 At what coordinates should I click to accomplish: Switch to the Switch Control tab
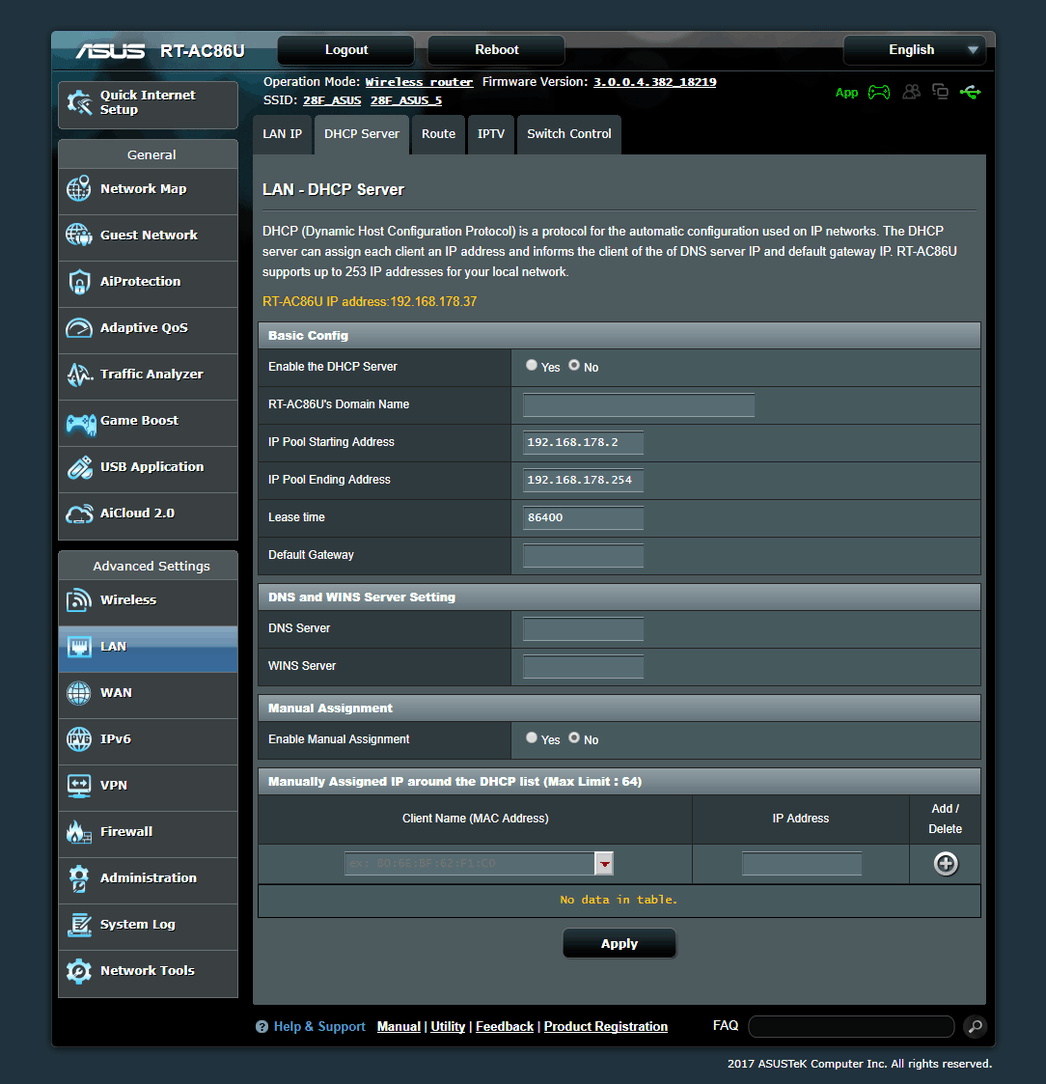pos(569,134)
